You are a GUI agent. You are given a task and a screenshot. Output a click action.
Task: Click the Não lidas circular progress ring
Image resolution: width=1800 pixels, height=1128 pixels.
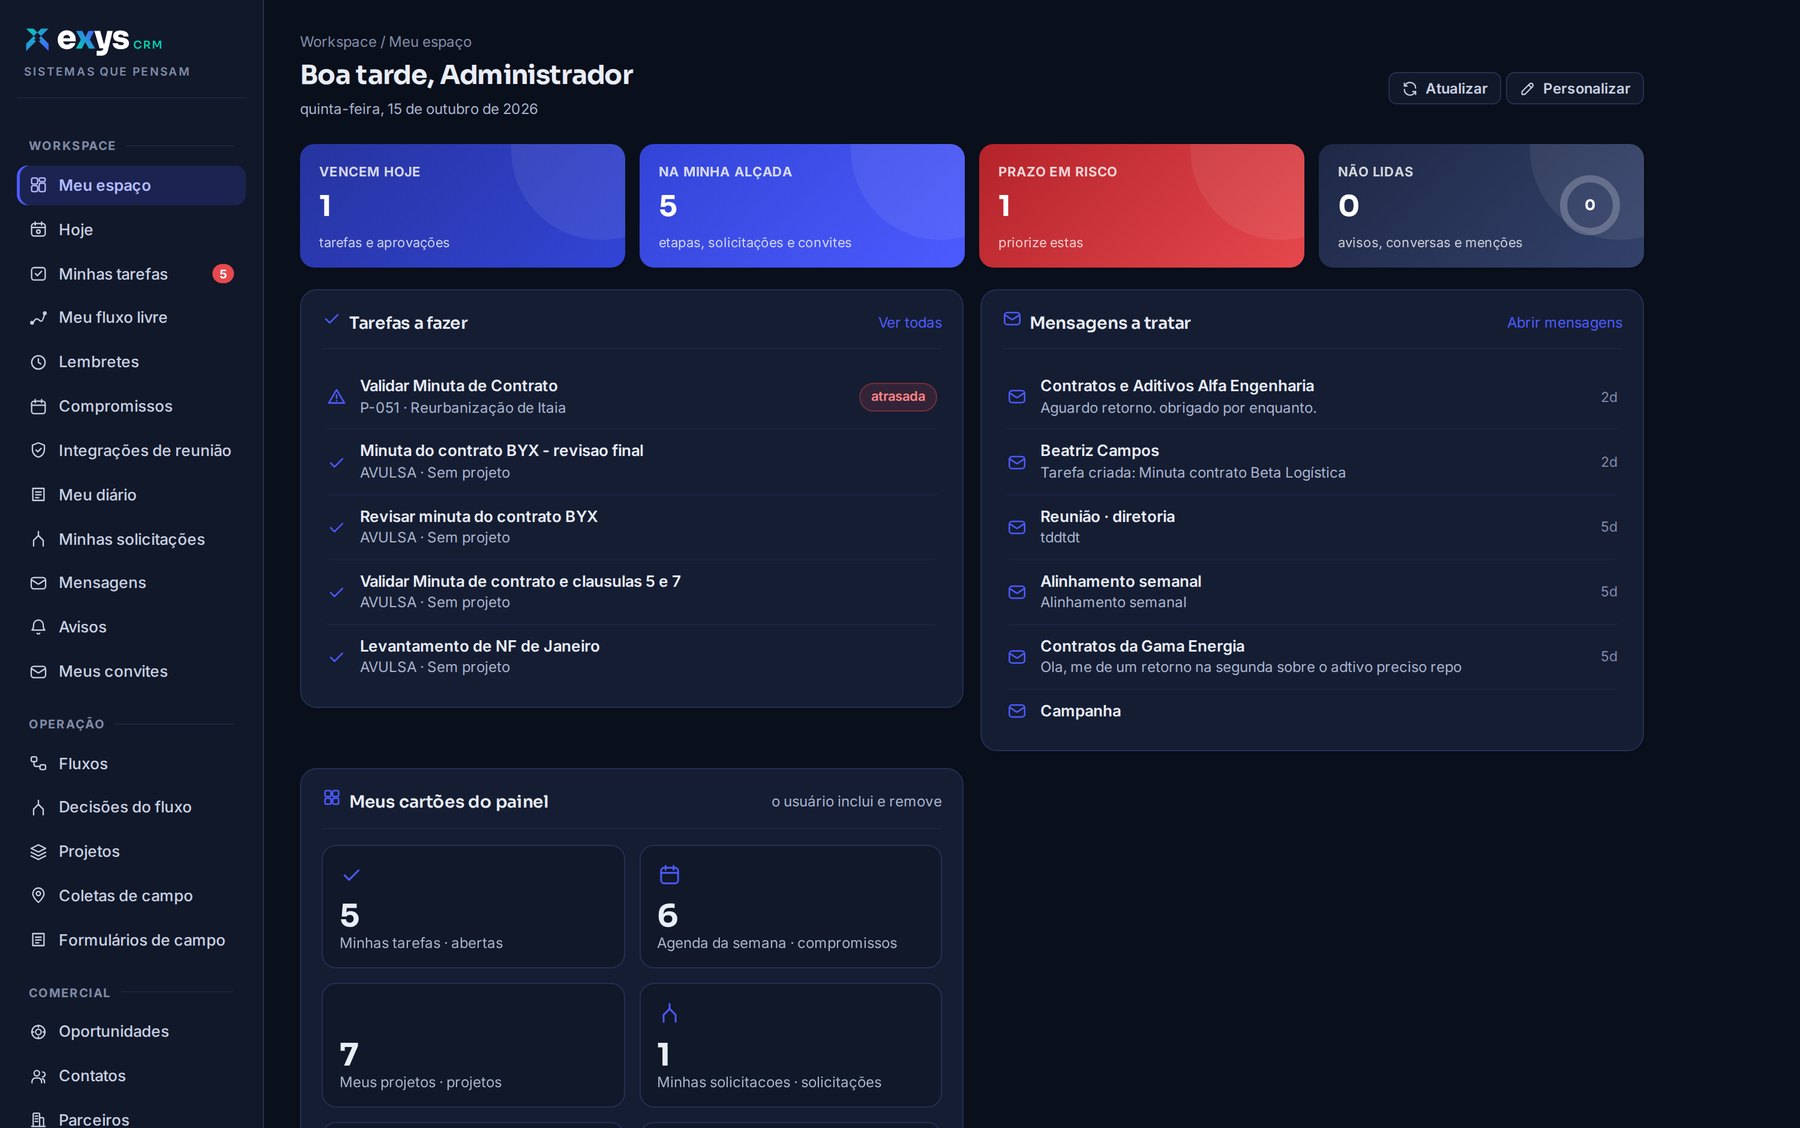1590,205
